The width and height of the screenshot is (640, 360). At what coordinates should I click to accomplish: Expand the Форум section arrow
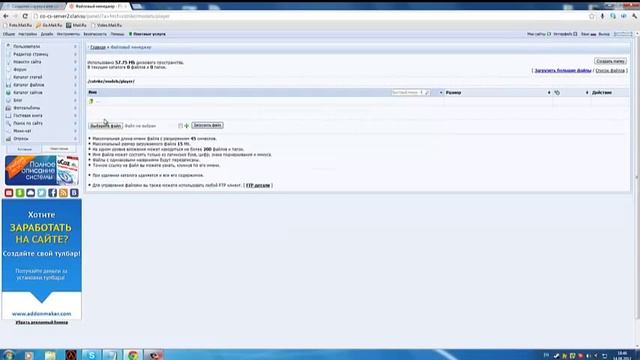point(76,69)
